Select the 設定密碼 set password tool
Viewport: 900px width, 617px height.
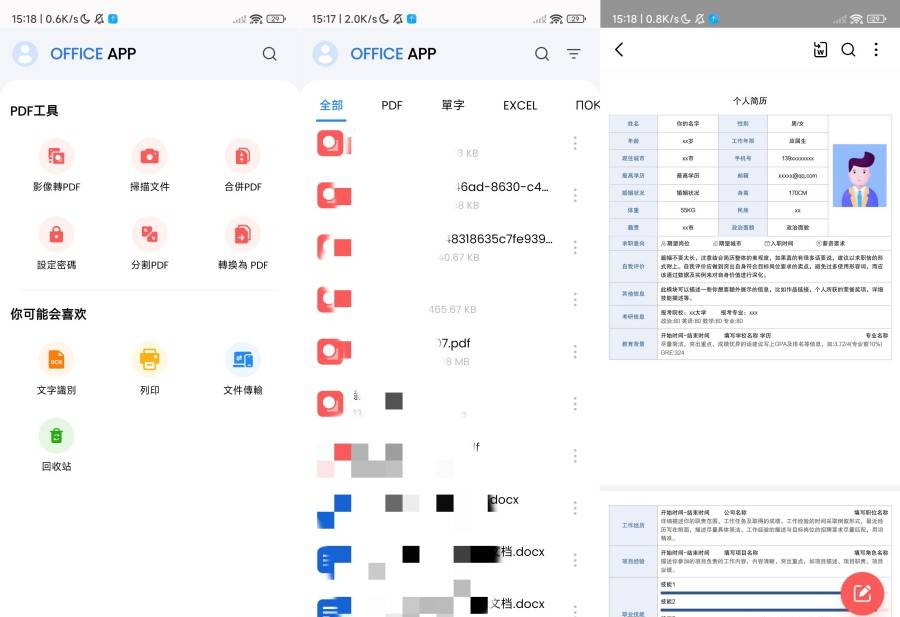pos(56,234)
